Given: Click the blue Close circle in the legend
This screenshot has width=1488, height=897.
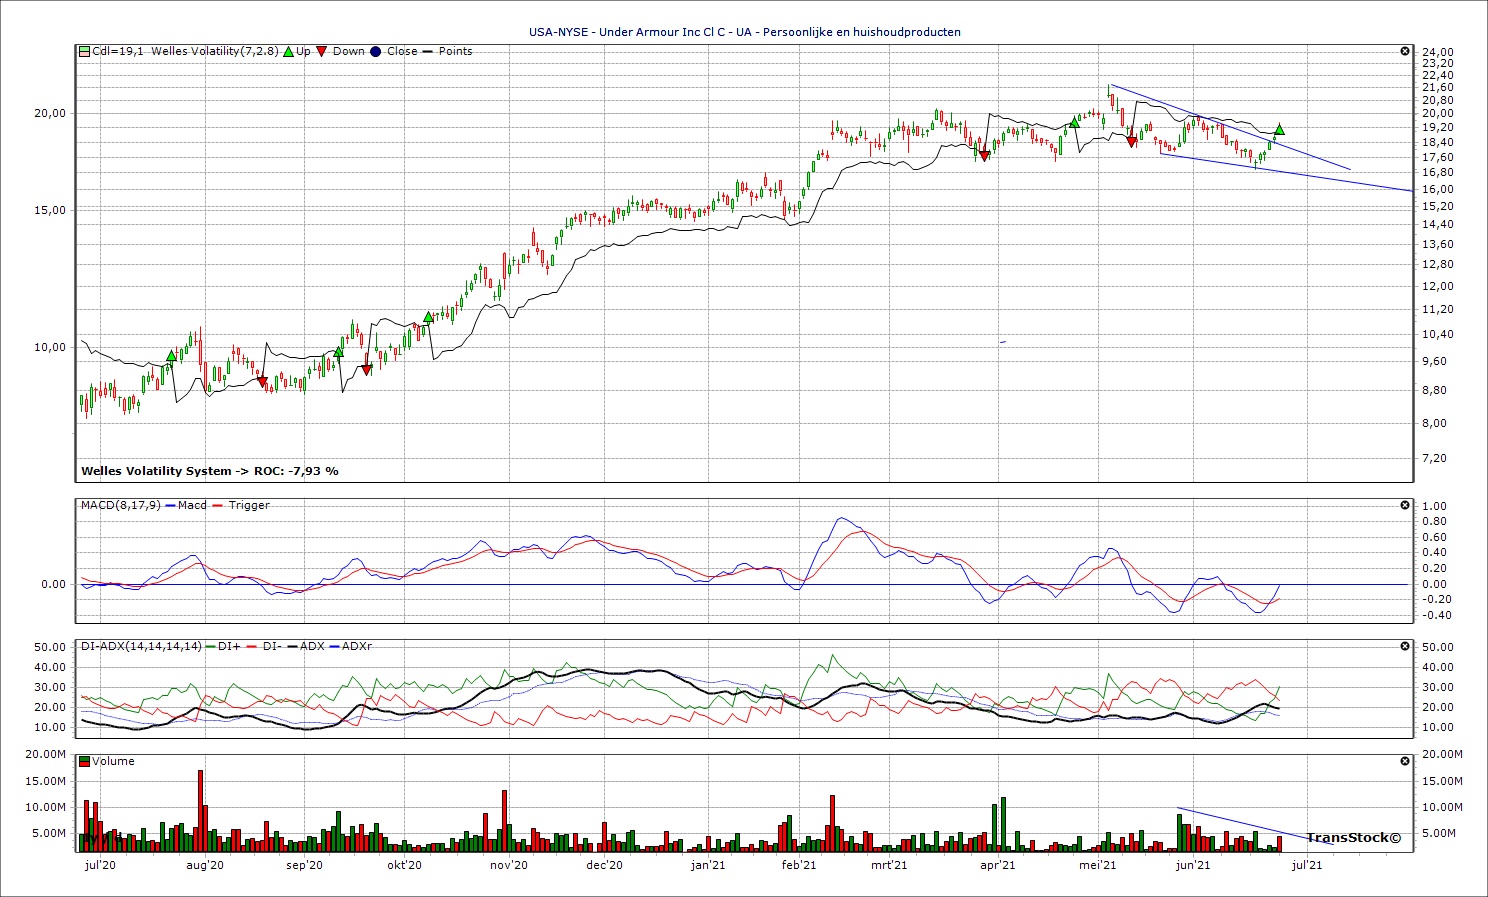Looking at the screenshot, I should pyautogui.click(x=375, y=51).
